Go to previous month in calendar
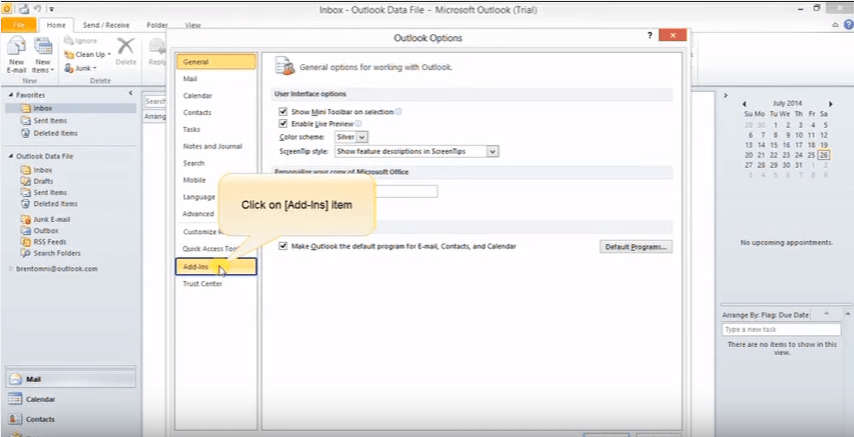The height and width of the screenshot is (437, 854). point(745,104)
